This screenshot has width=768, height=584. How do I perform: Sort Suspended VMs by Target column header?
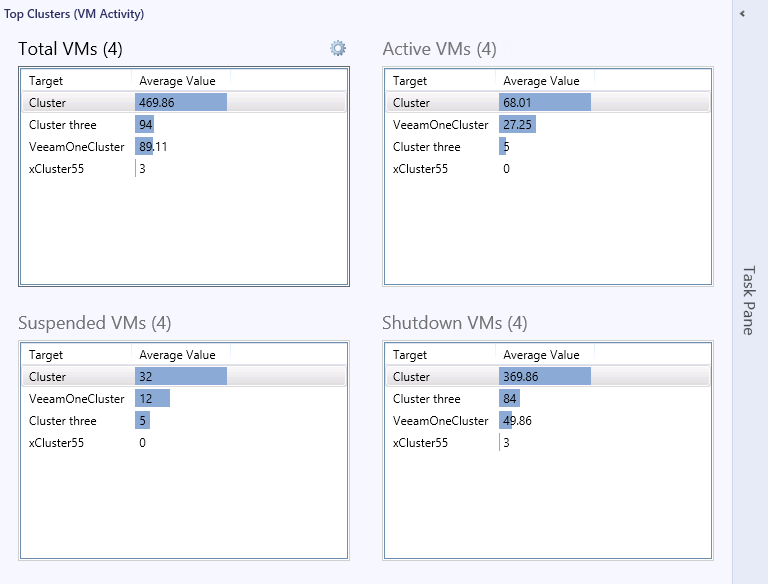click(45, 355)
